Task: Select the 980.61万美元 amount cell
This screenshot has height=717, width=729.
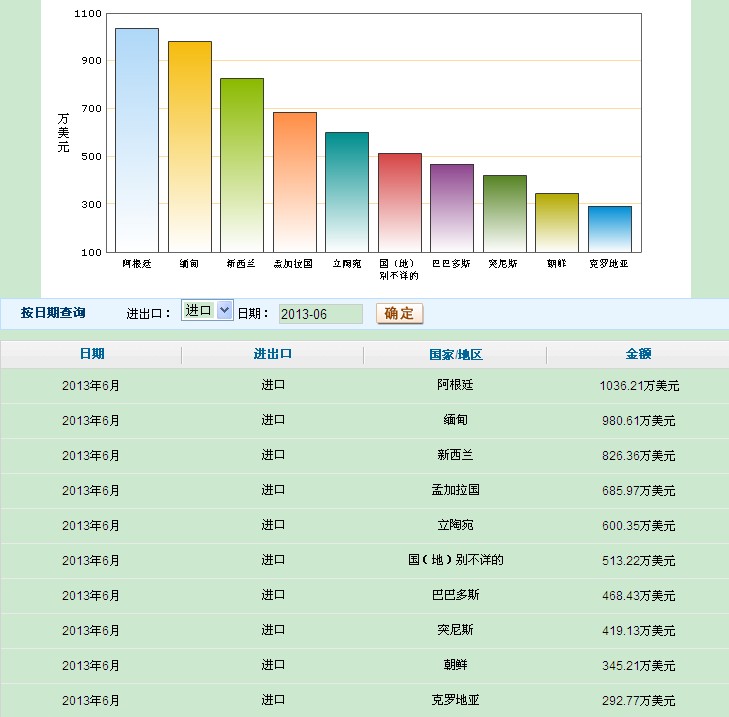Action: coord(638,420)
